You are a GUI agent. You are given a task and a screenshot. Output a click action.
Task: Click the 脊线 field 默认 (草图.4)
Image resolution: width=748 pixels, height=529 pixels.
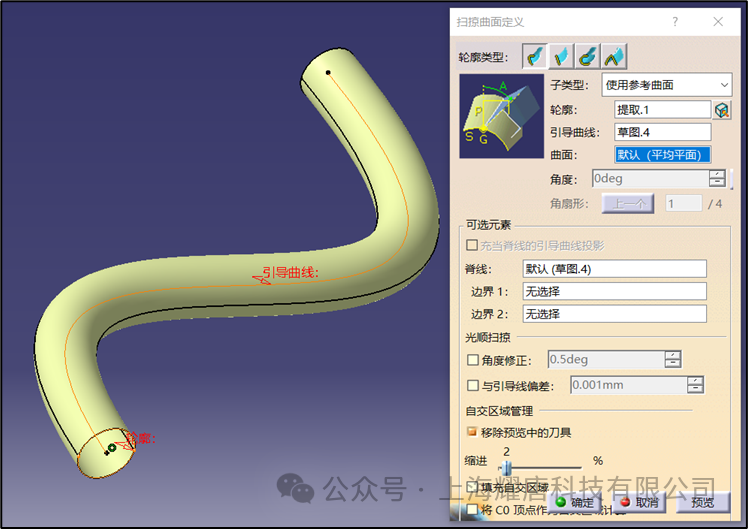(x=614, y=269)
